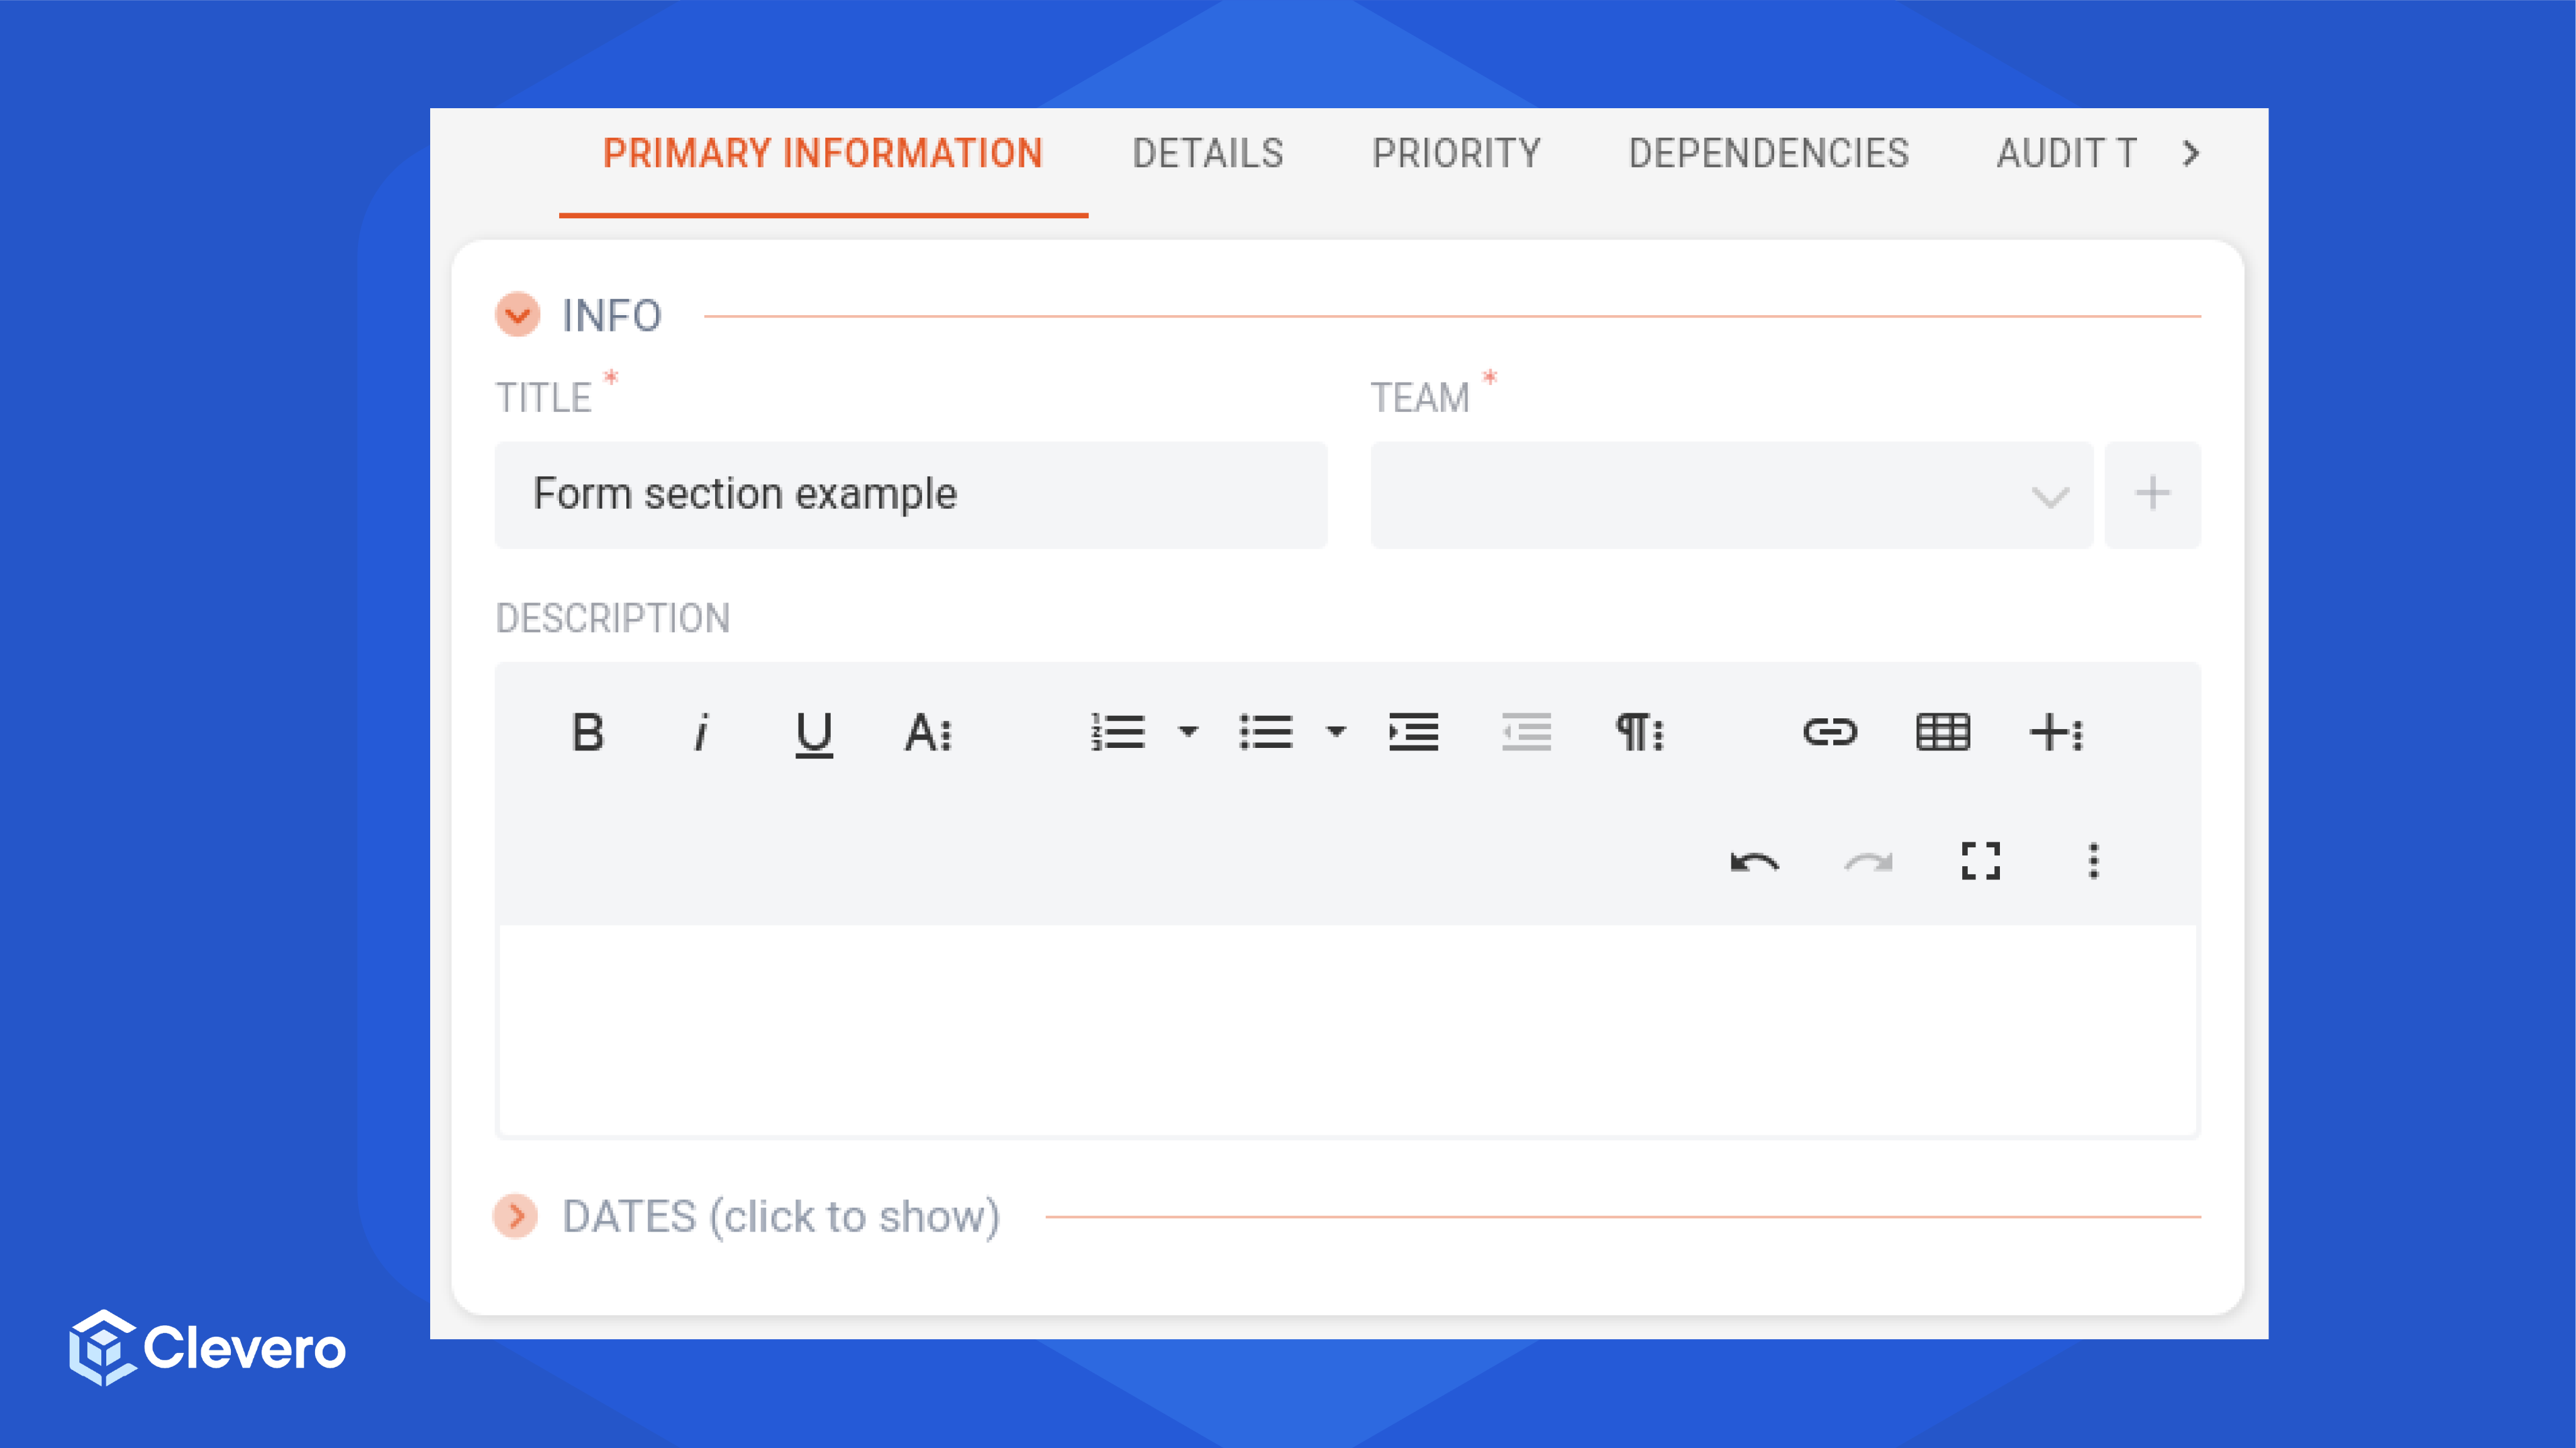
Task: Select the PRIMARY INFORMATION tab
Action: coord(823,154)
